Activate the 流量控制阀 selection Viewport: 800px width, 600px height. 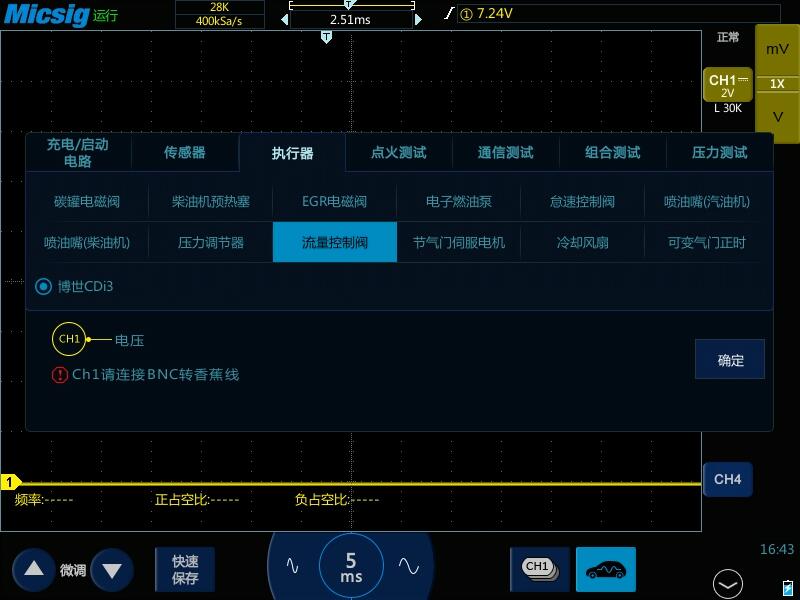[334, 242]
